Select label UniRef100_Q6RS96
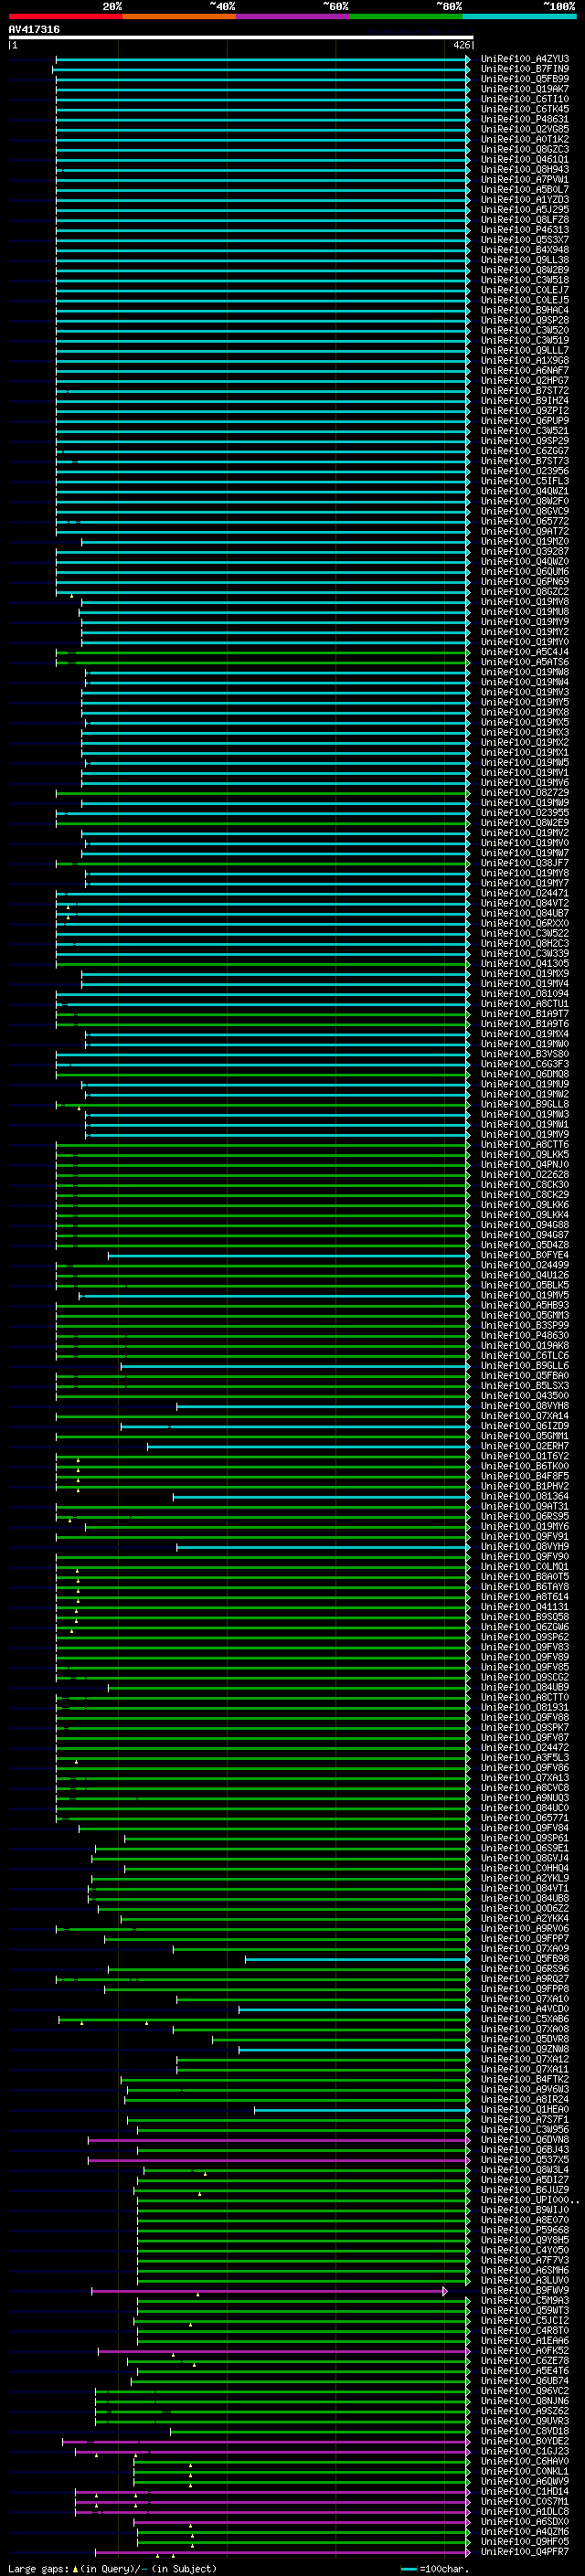 (524, 1969)
